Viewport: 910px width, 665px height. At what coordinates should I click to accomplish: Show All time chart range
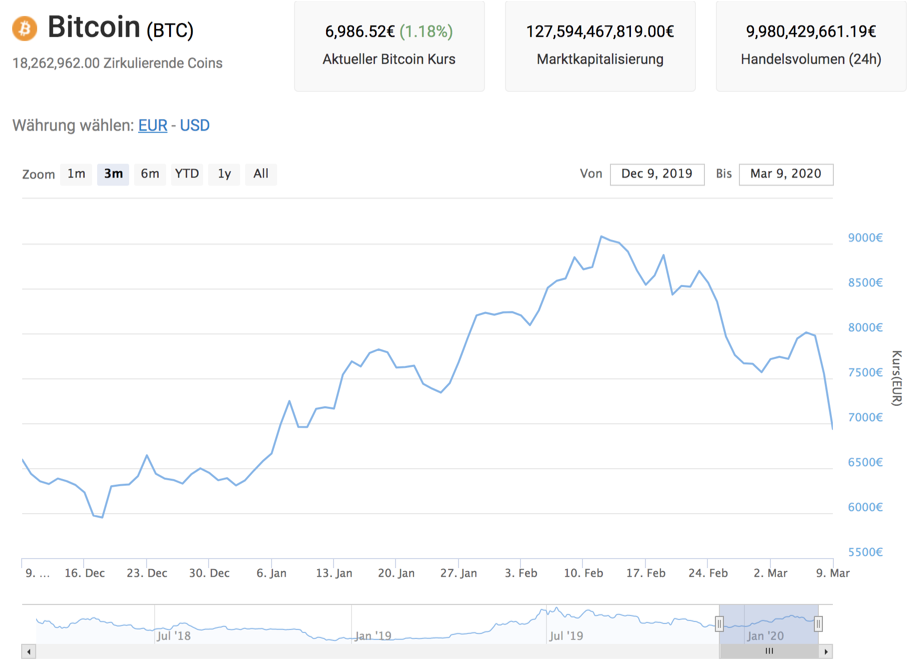tap(261, 174)
